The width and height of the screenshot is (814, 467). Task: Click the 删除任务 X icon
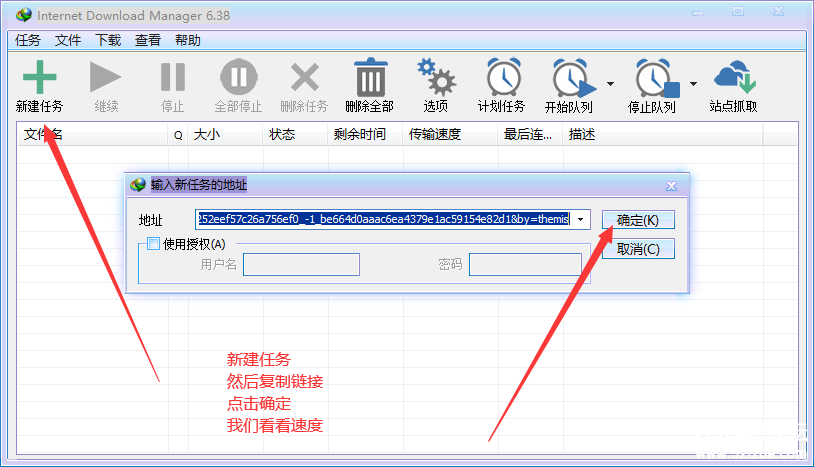tap(305, 77)
